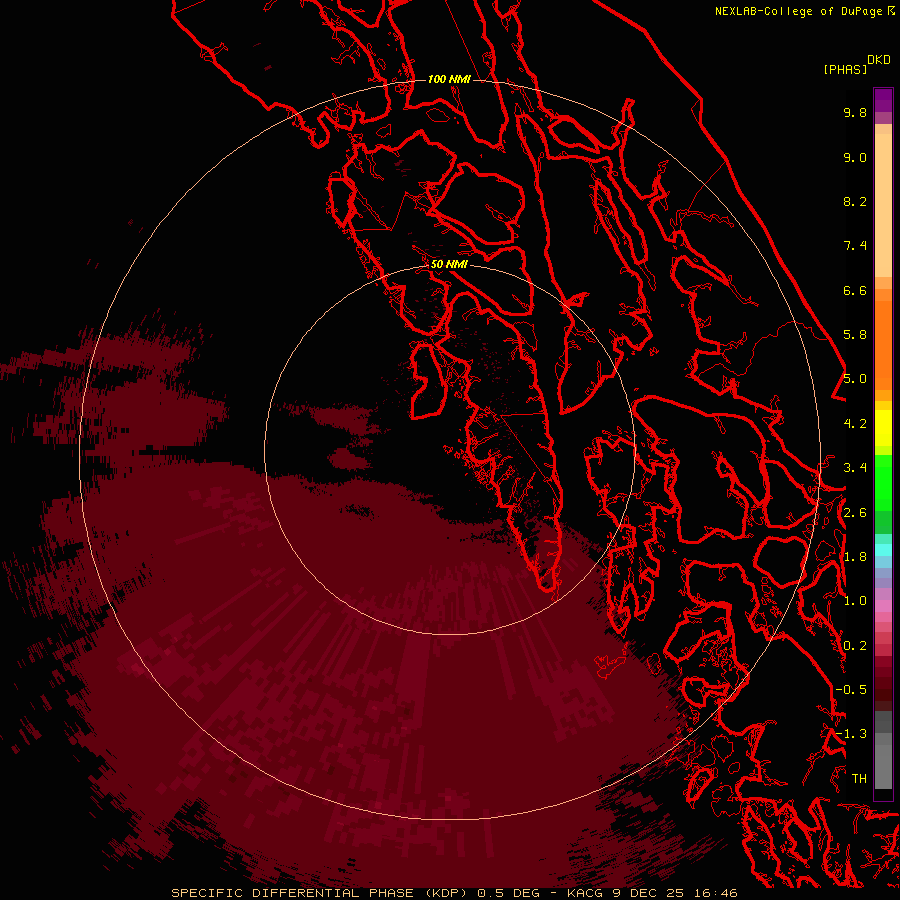Click the 1.0 value on color scale
Screen dimensions: 900x900
point(855,601)
